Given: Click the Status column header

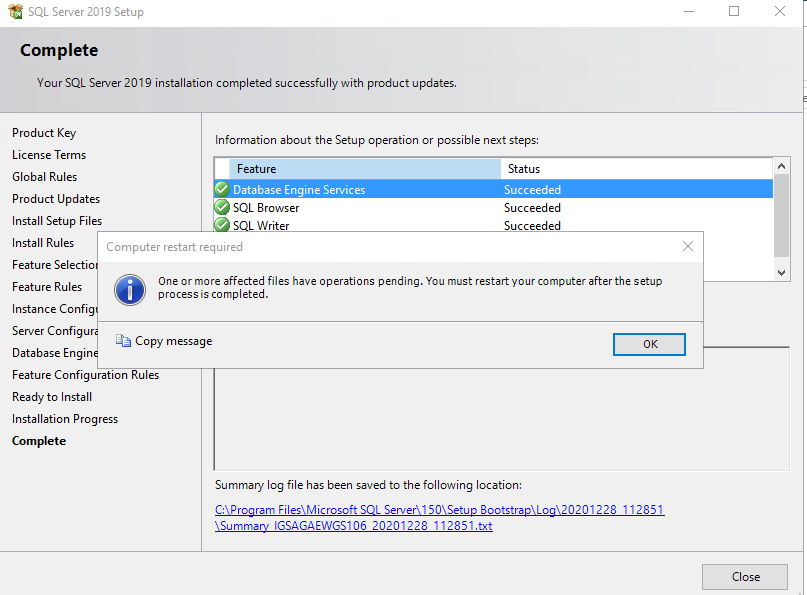Looking at the screenshot, I should (637, 169).
